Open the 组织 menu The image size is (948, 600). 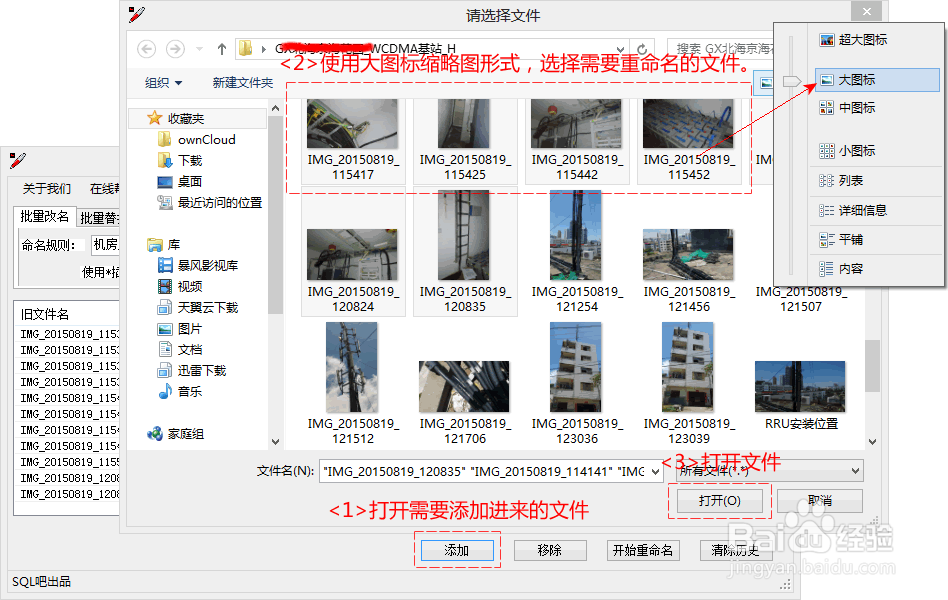point(163,82)
